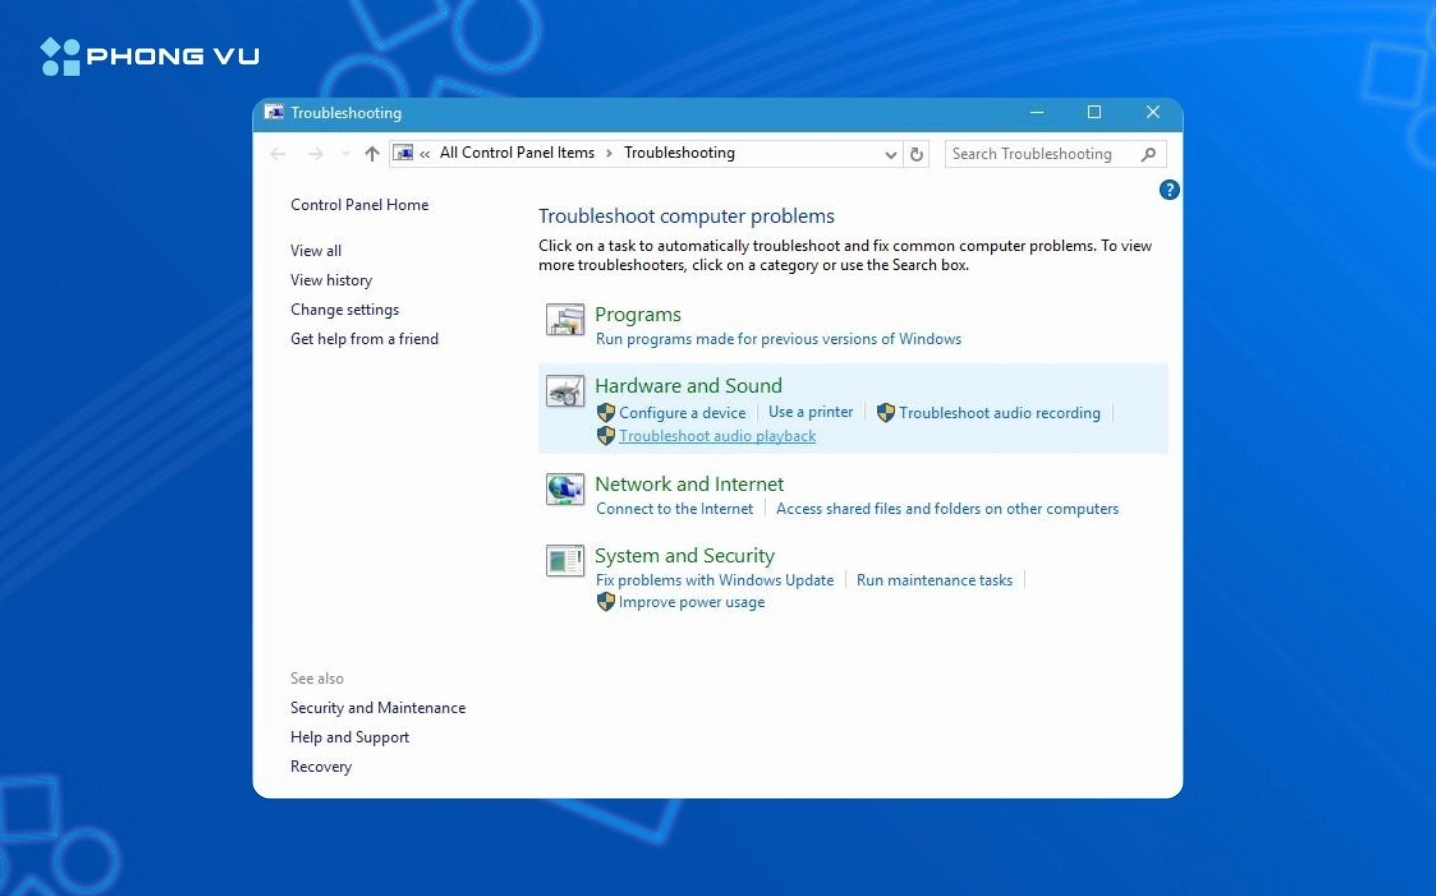Image resolution: width=1436 pixels, height=896 pixels.
Task: Click the Network and Internet globe icon
Action: pos(565,489)
